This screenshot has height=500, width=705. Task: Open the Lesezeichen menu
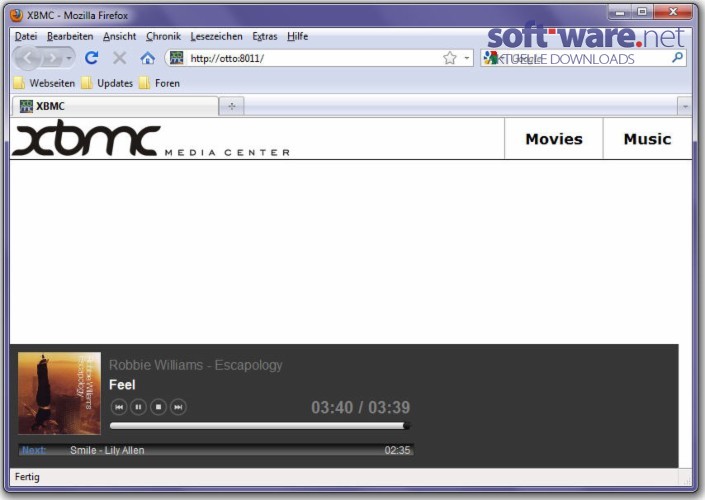click(x=216, y=36)
